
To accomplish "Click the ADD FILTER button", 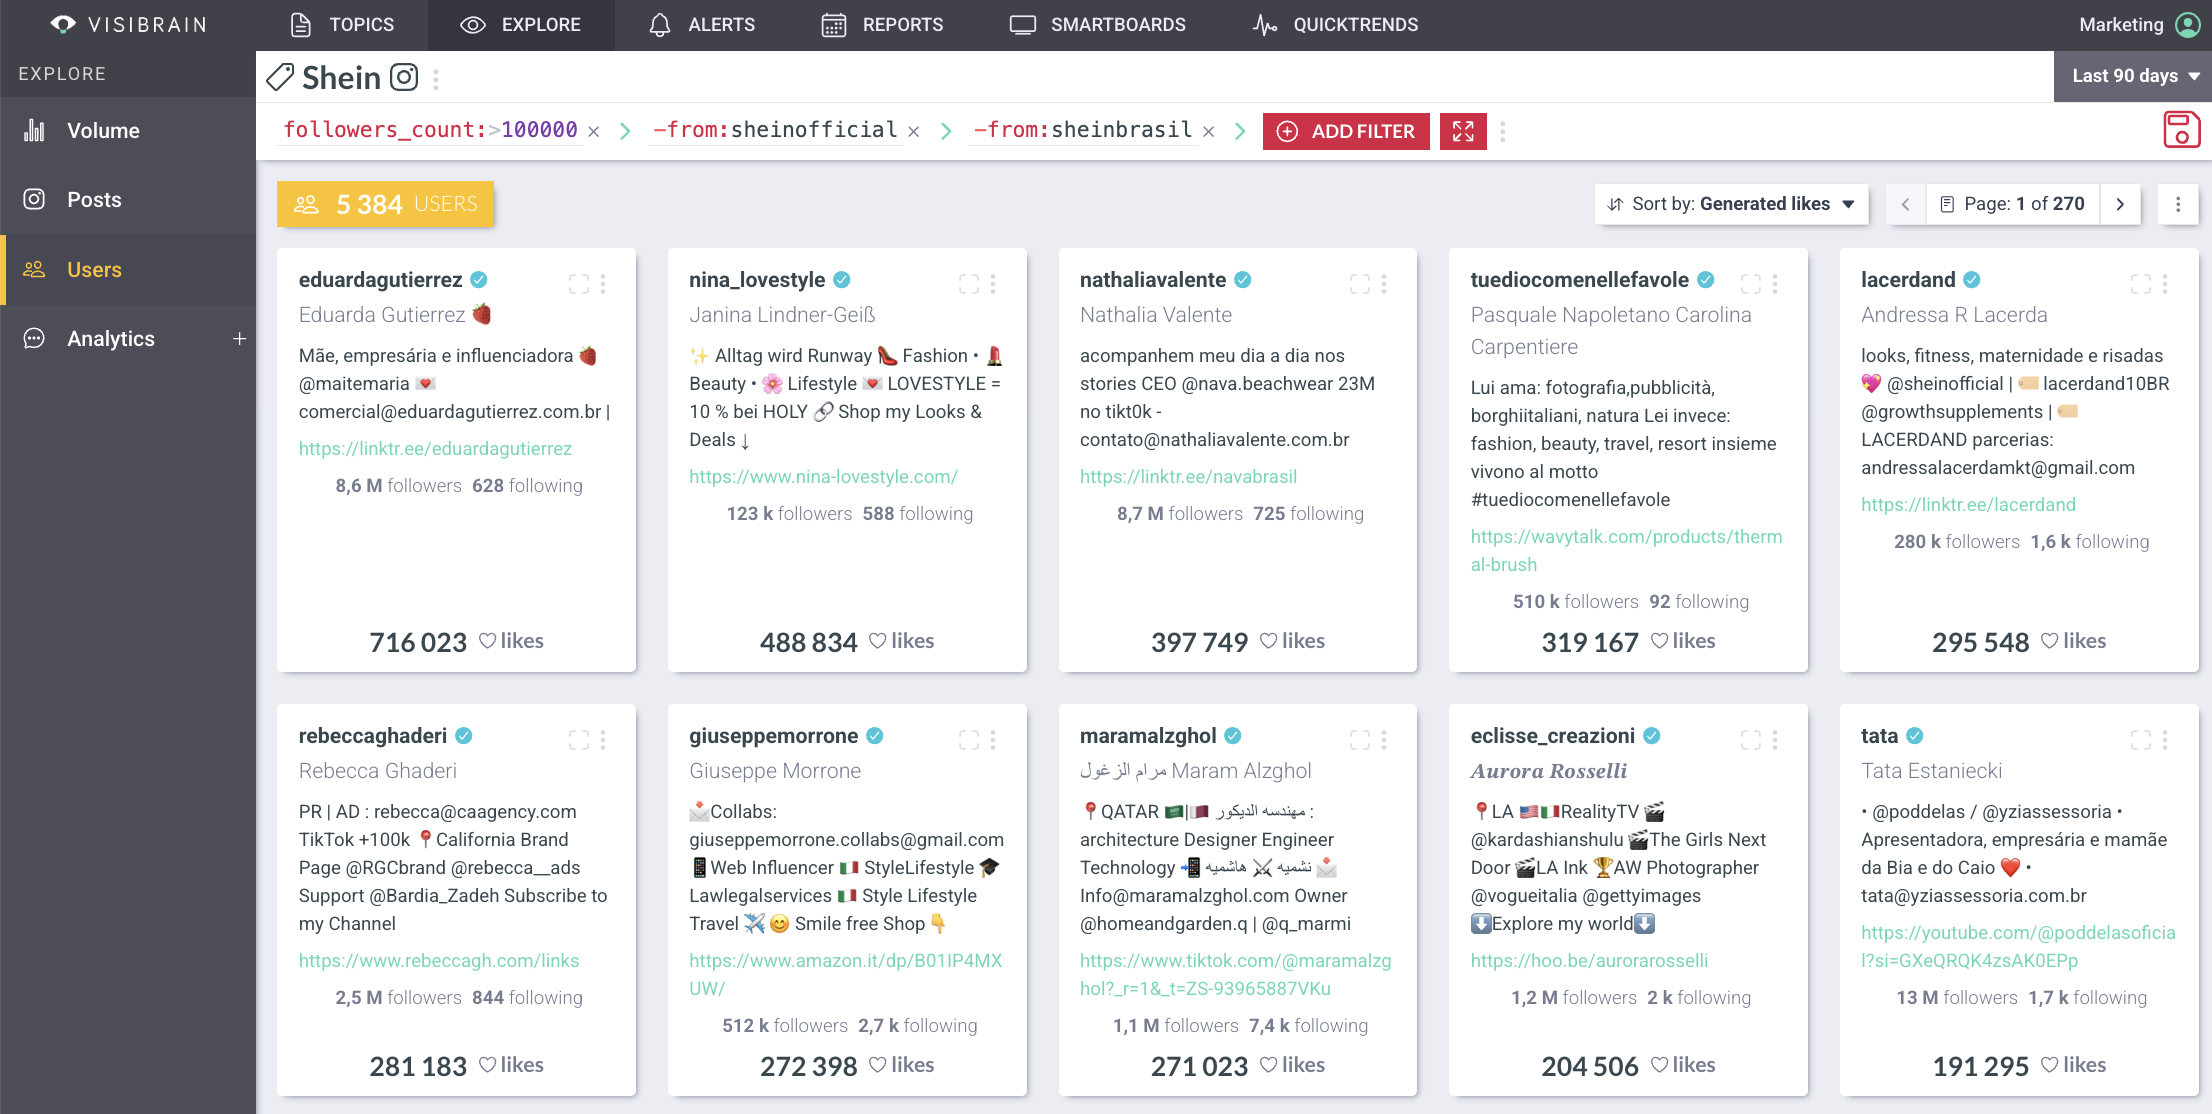I will (x=1346, y=131).
